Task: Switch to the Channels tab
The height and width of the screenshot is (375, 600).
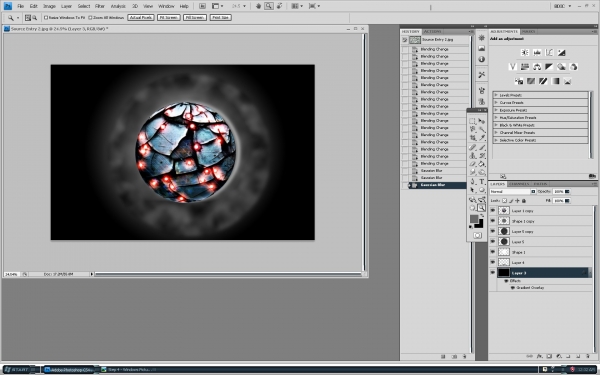Action: (519, 184)
